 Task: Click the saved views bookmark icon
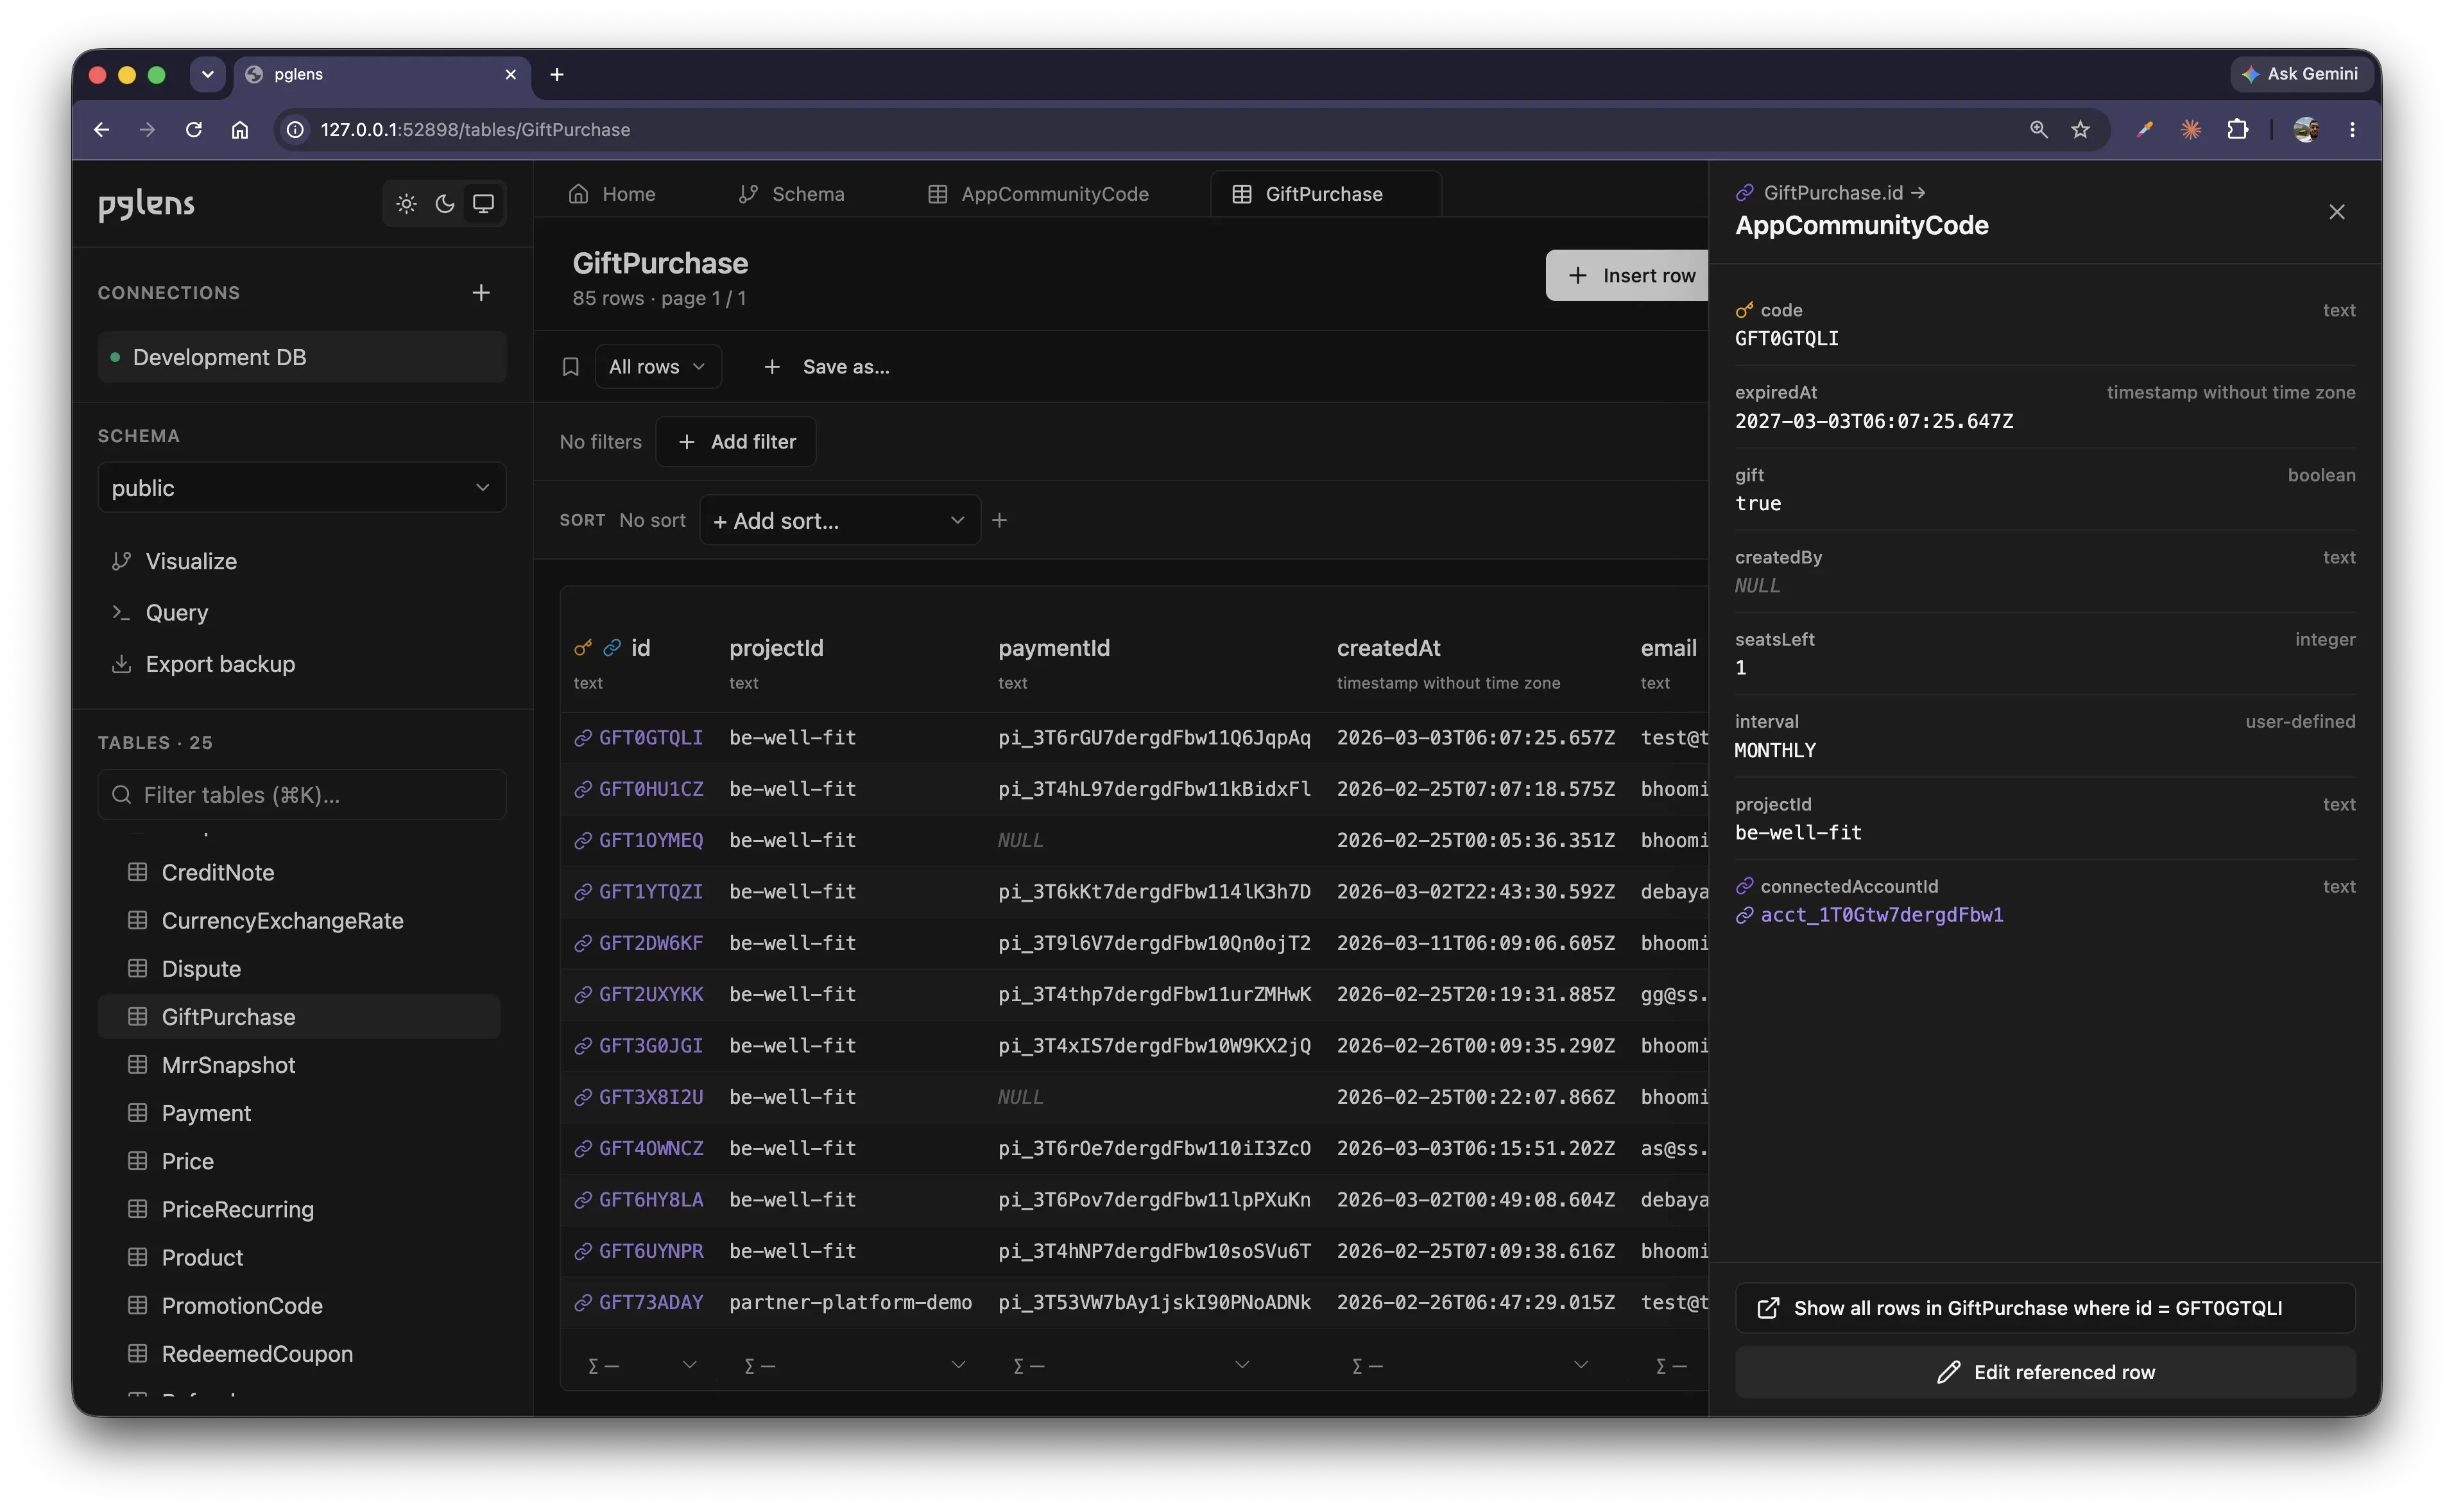[x=571, y=367]
